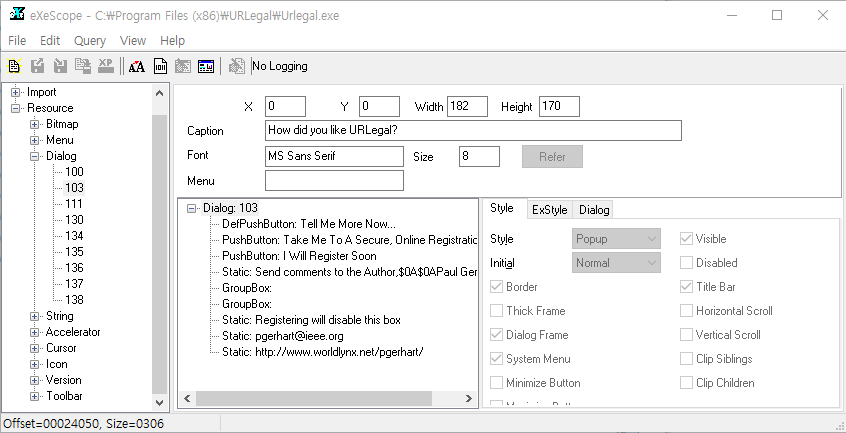Select dialog resource 138
The height and width of the screenshot is (433, 846).
click(74, 300)
